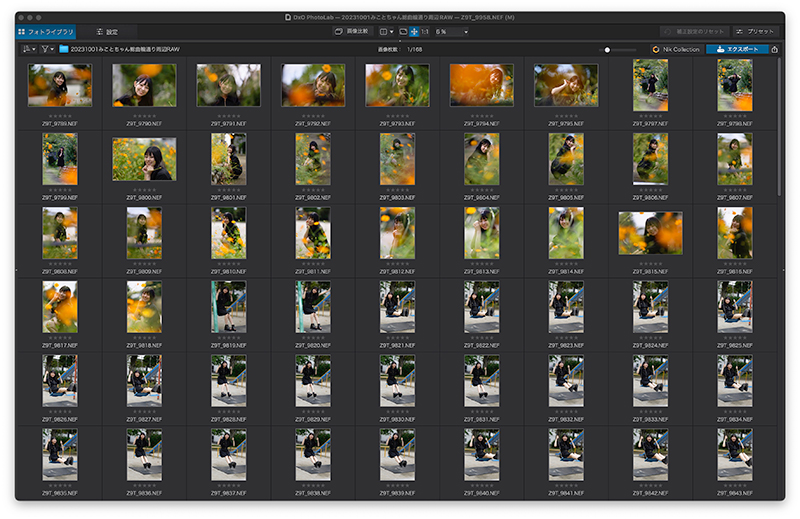Select thumbnail Z9T_9790.NEF
Viewport: 800px width, 519px height.
[144, 85]
